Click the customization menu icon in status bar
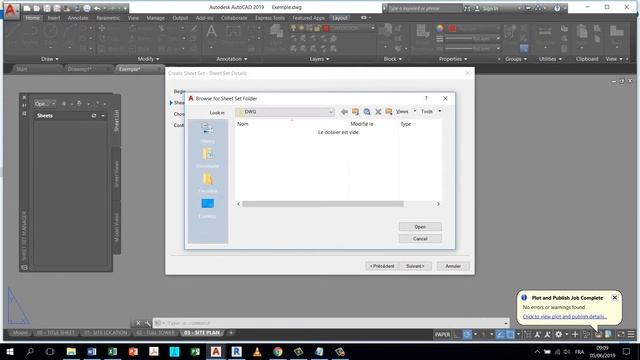Viewport: 640px width, 360px height. point(631,334)
